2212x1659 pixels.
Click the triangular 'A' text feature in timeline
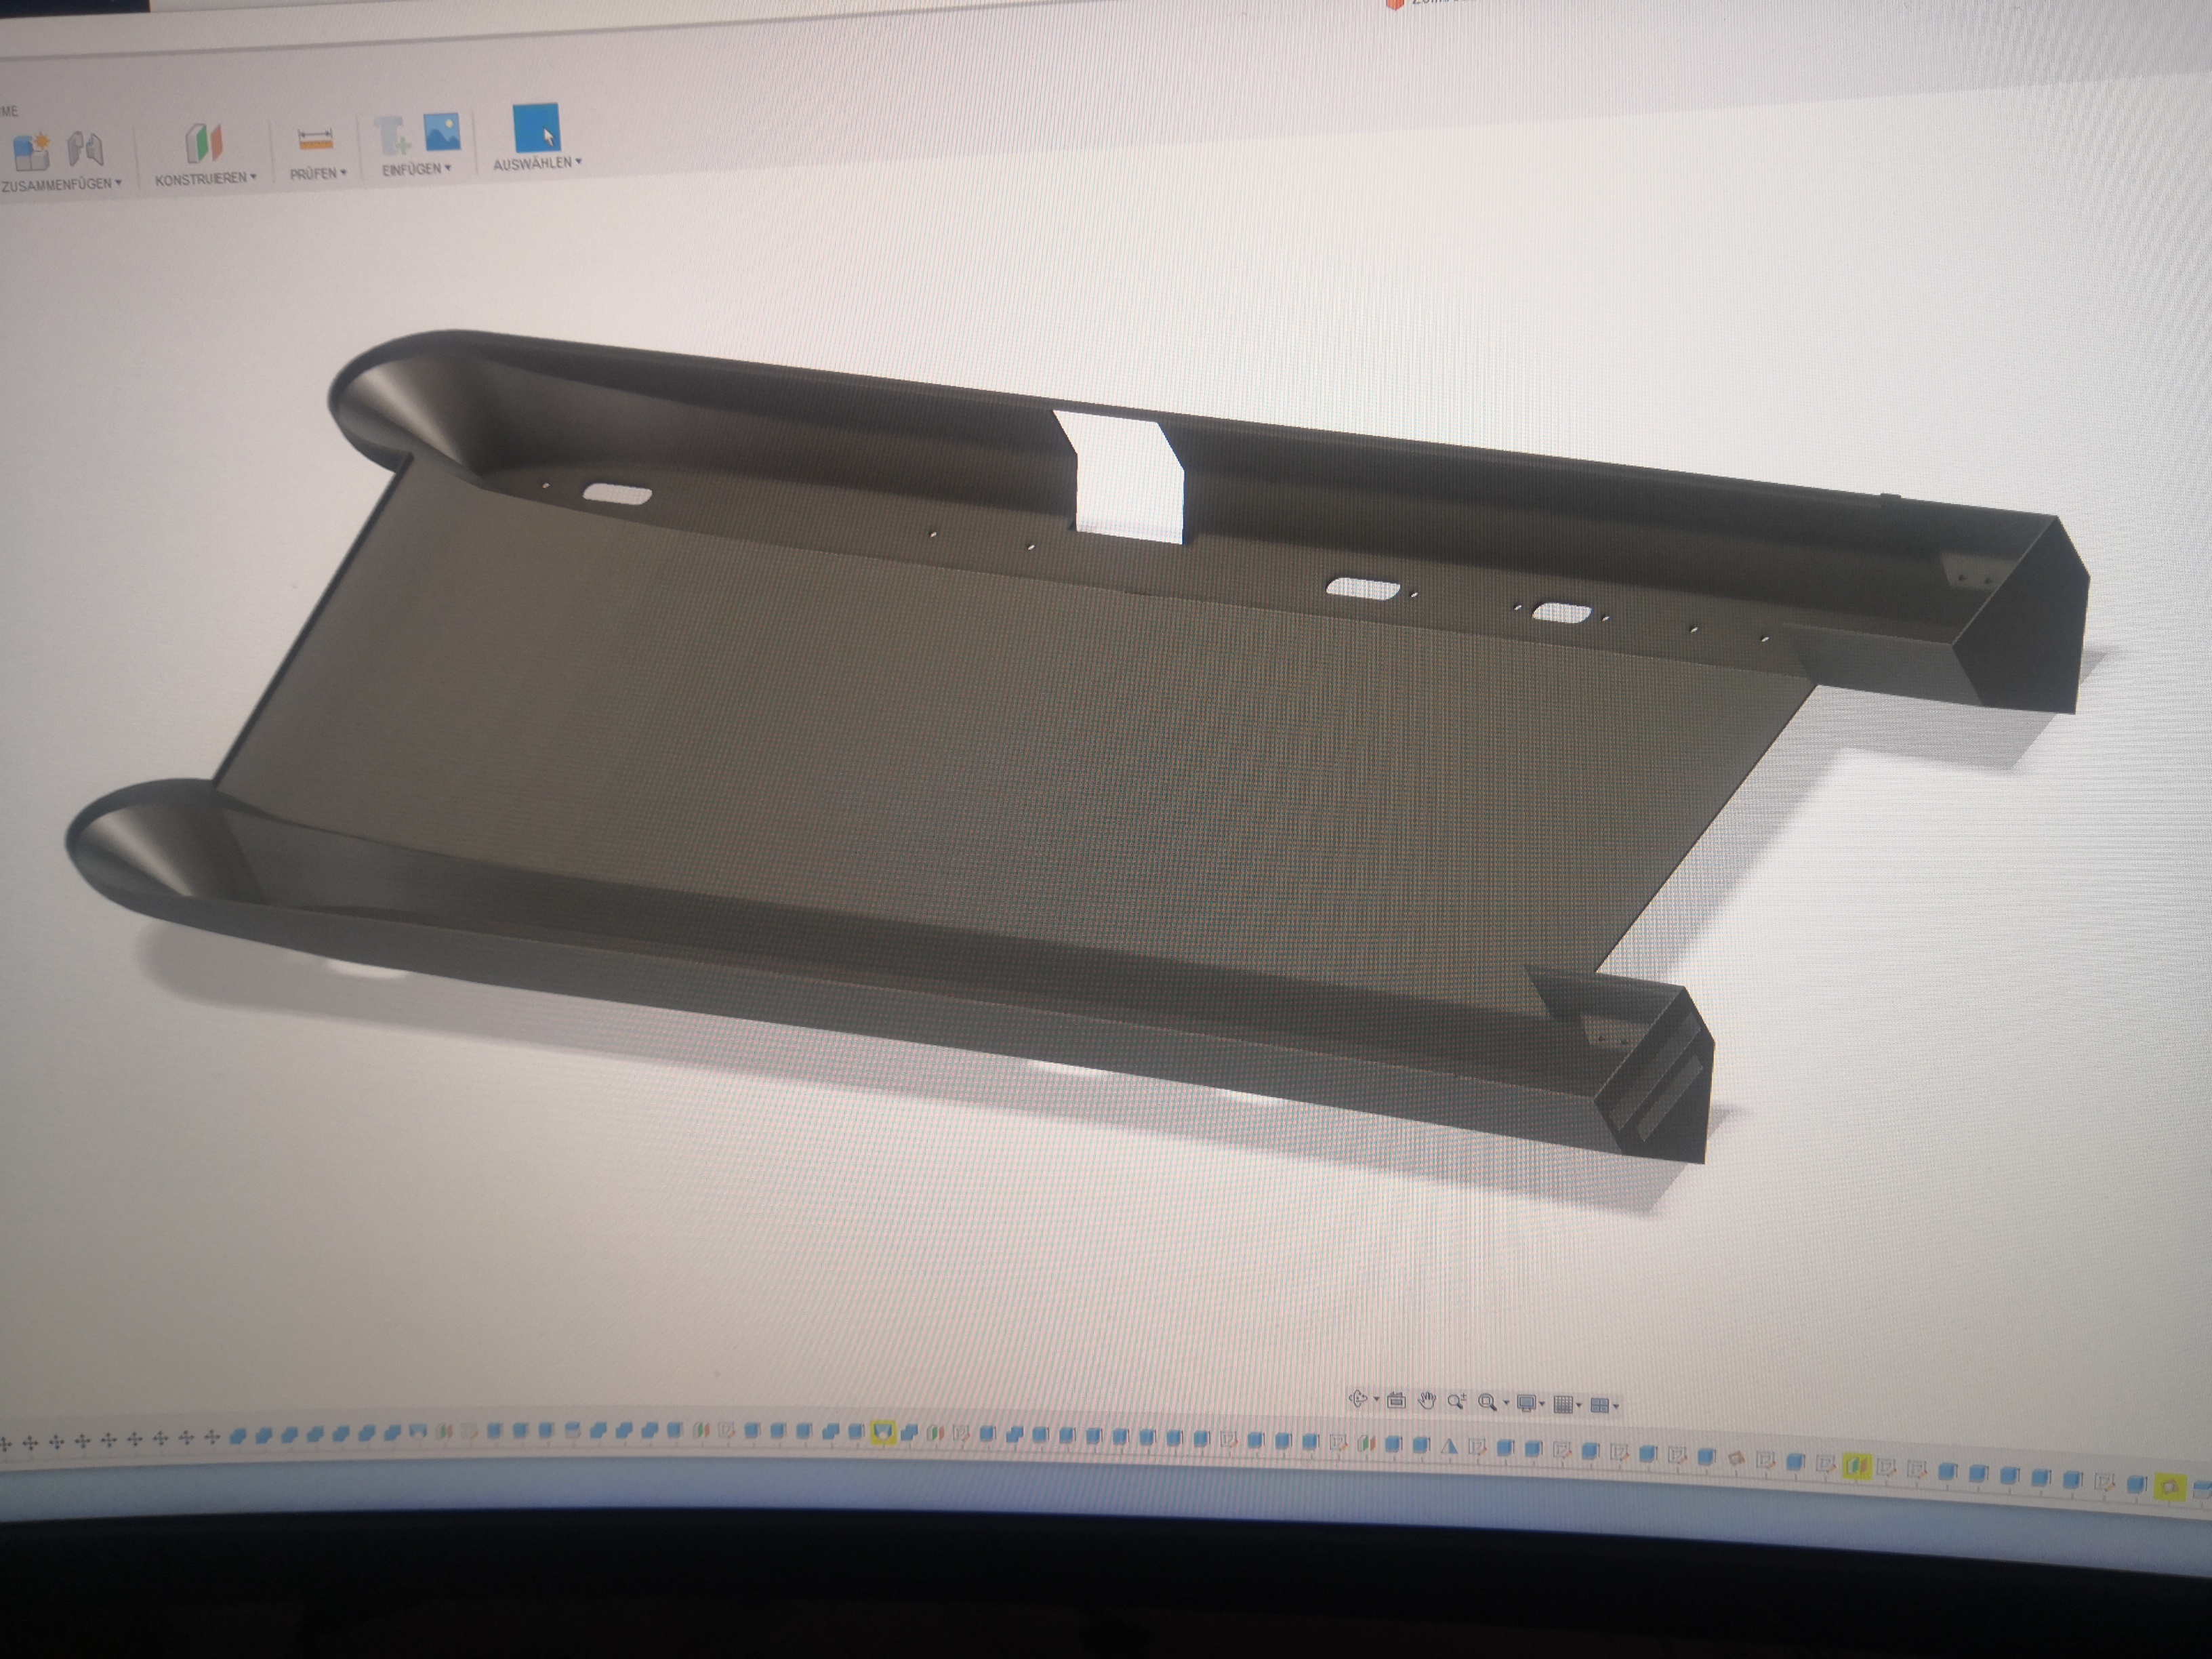click(1449, 1446)
